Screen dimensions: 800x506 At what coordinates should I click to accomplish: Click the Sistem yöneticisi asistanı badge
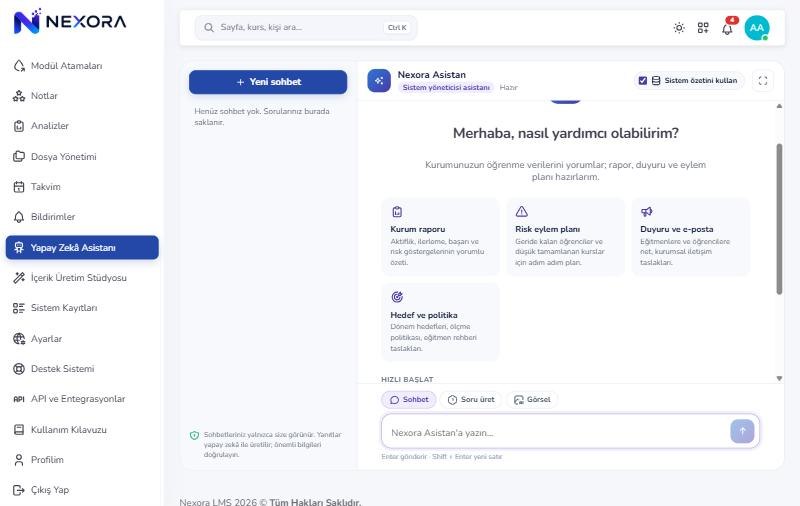coord(446,88)
